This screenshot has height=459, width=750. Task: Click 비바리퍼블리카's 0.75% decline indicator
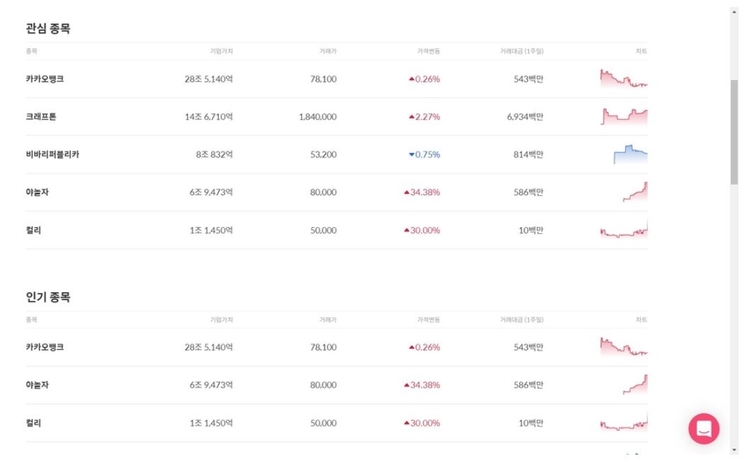click(423, 155)
